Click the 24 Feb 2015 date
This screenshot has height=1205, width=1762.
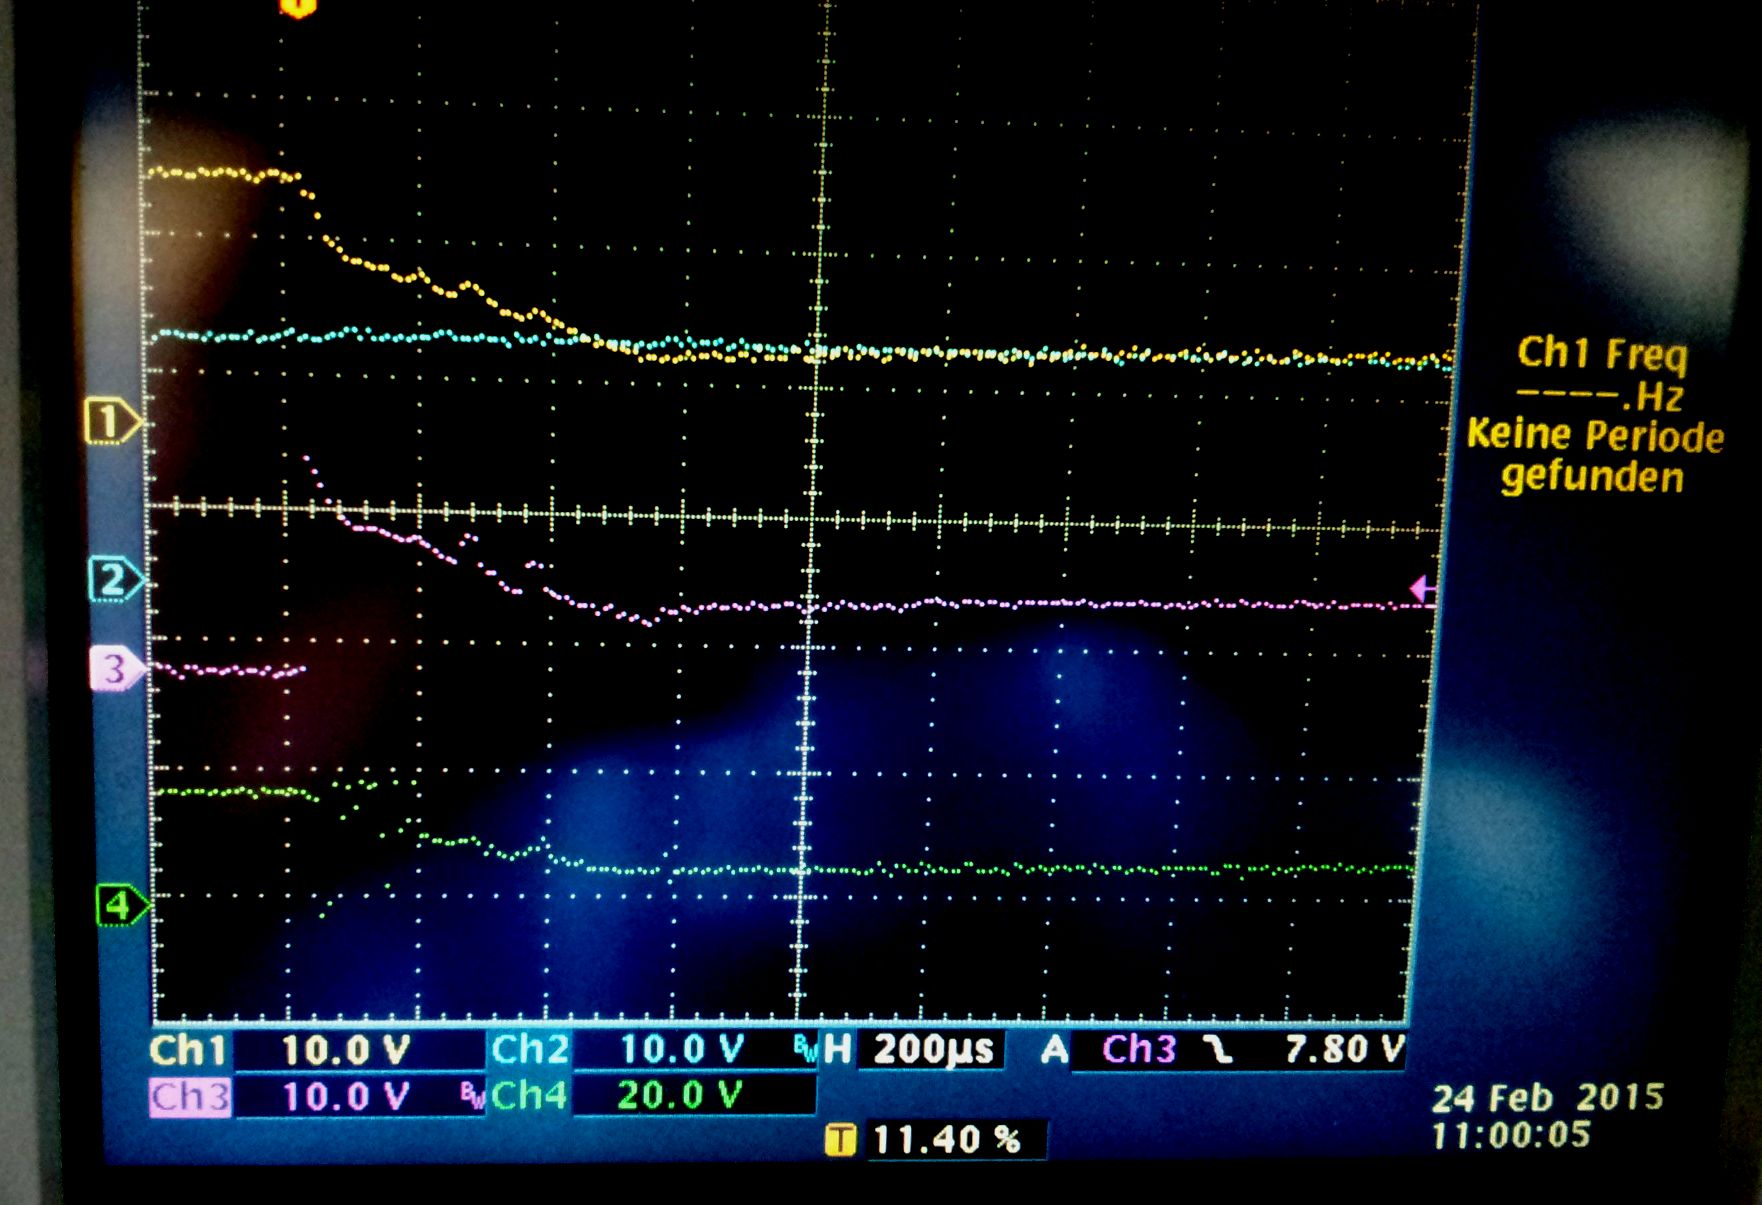1547,1098
